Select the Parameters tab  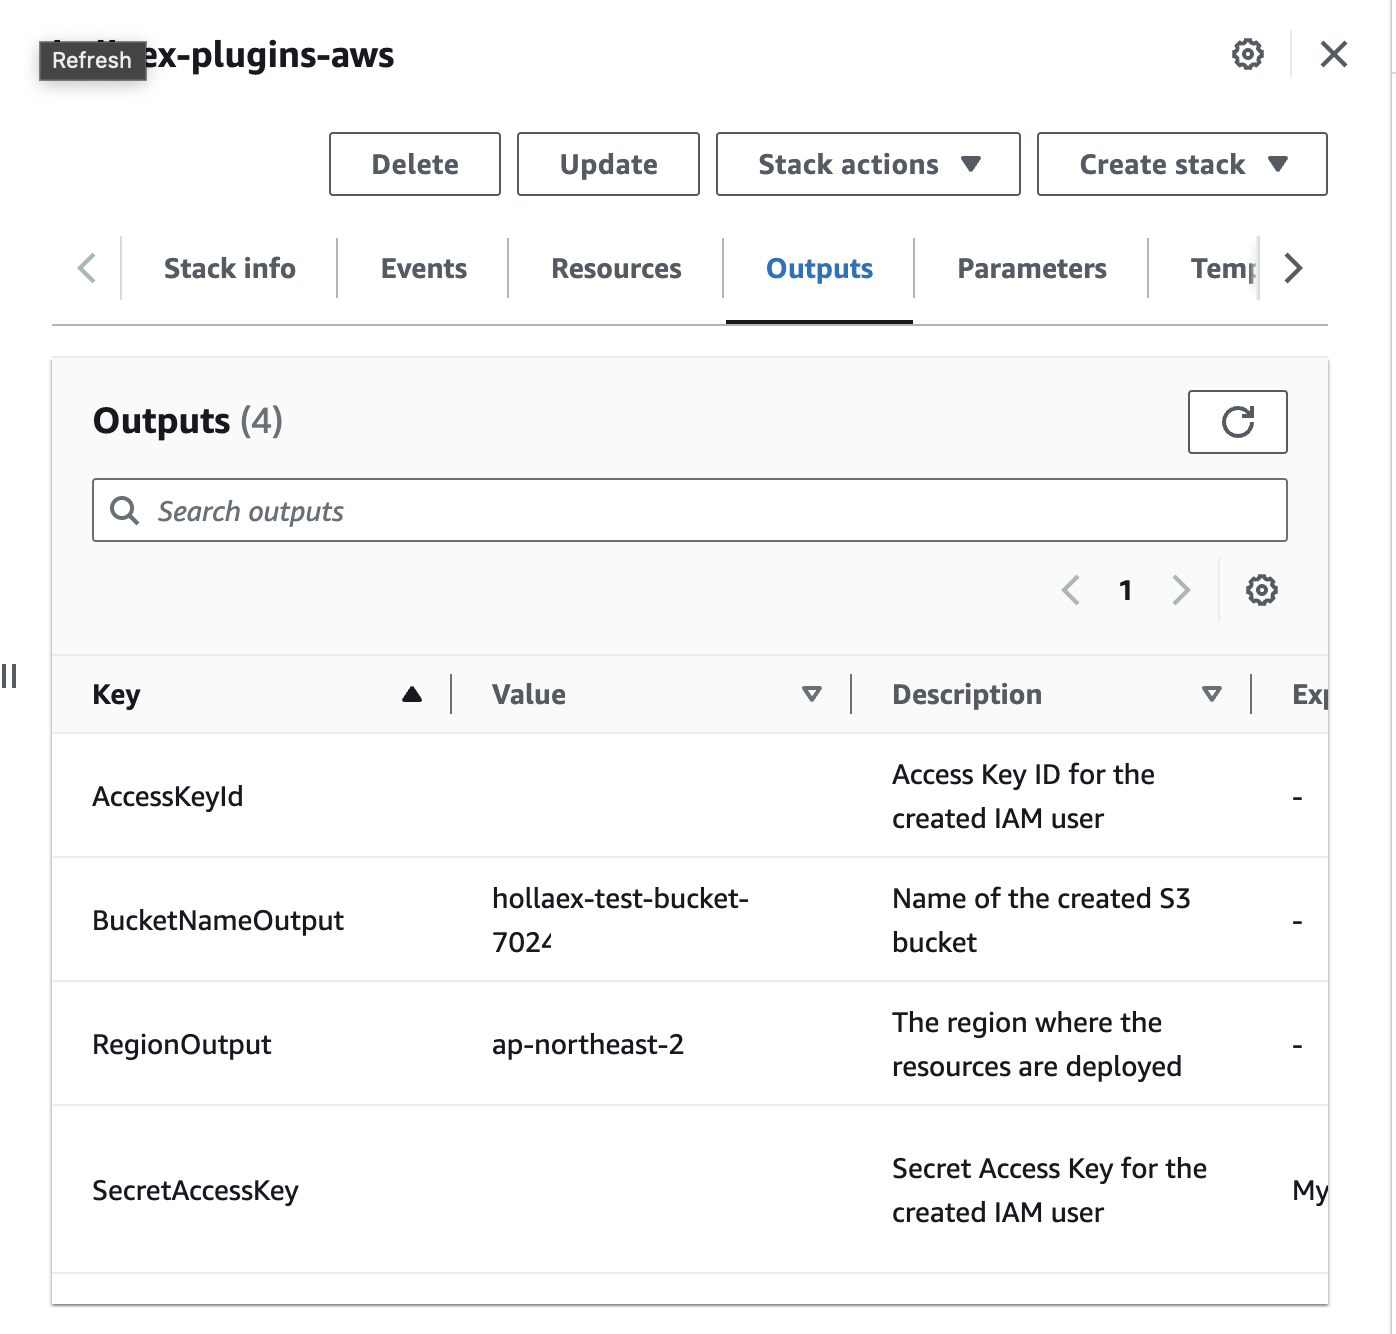click(1031, 268)
